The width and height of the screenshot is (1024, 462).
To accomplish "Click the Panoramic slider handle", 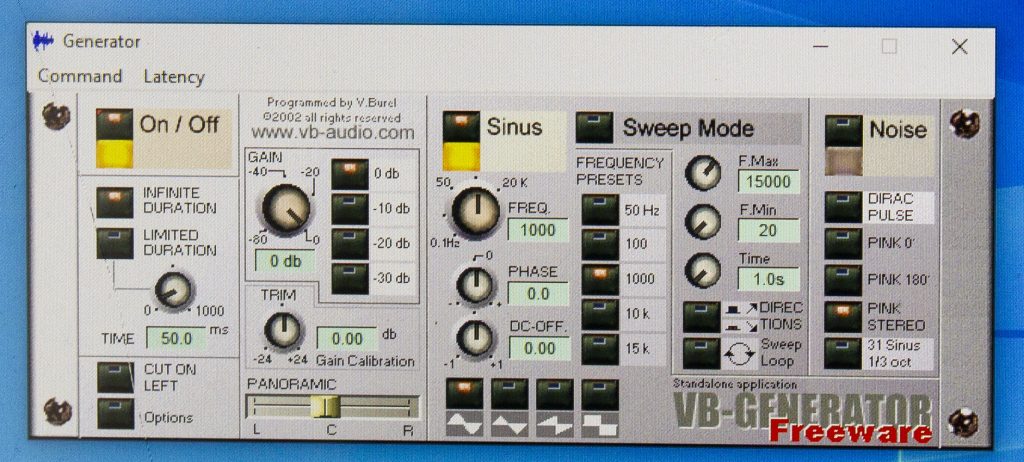I will pyautogui.click(x=325, y=406).
